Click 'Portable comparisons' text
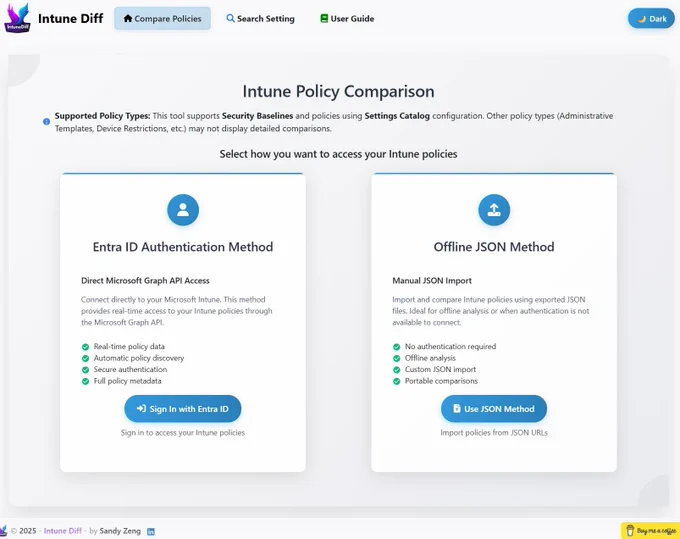680x539 pixels. tap(441, 381)
